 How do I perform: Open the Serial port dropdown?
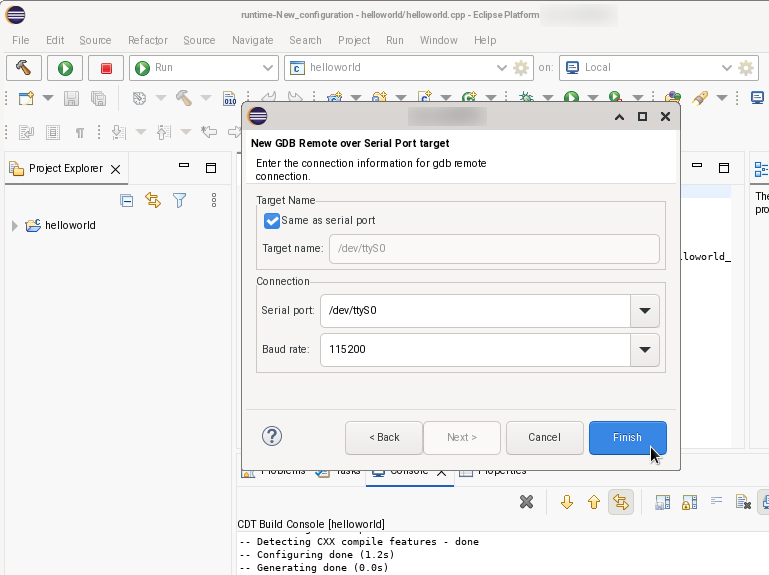click(645, 311)
